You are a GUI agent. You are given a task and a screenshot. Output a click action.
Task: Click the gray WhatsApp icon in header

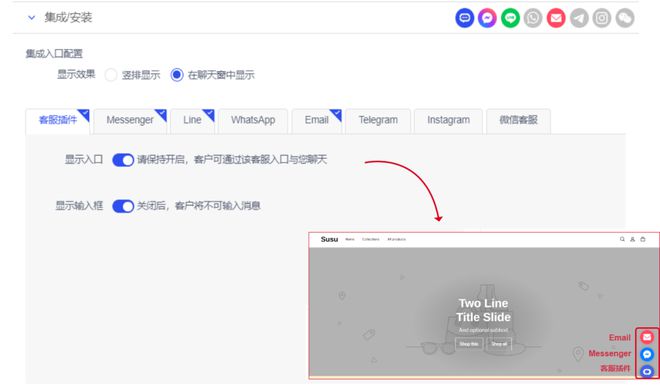pyautogui.click(x=533, y=18)
